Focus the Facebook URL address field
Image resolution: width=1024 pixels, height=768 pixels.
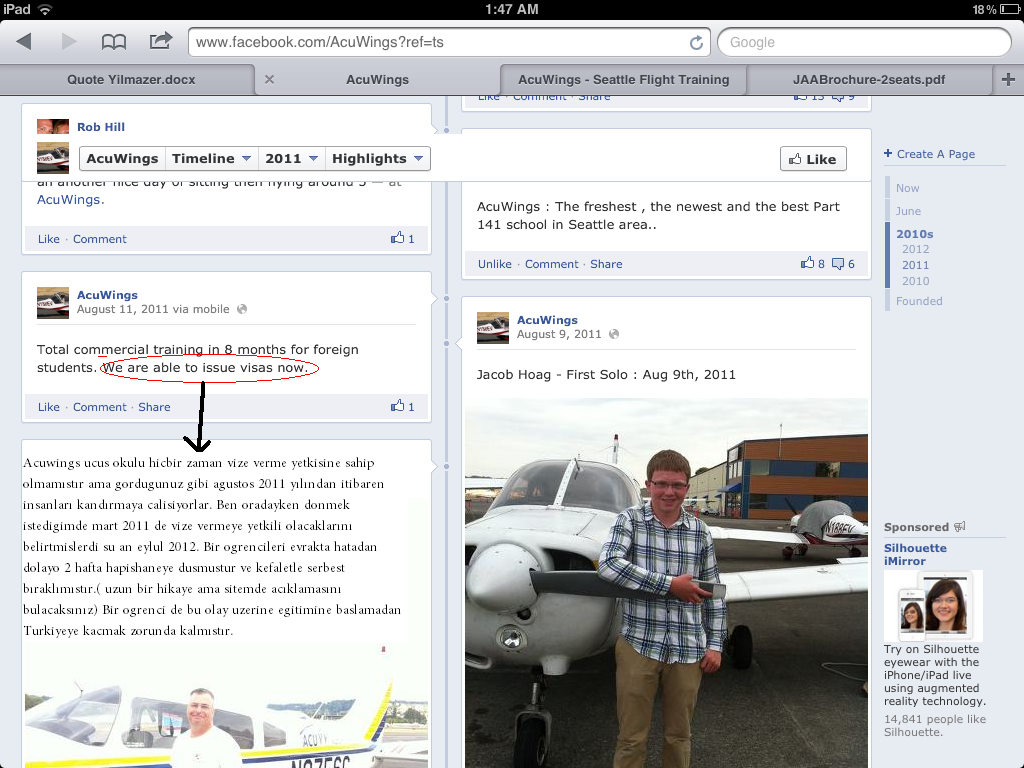[449, 42]
